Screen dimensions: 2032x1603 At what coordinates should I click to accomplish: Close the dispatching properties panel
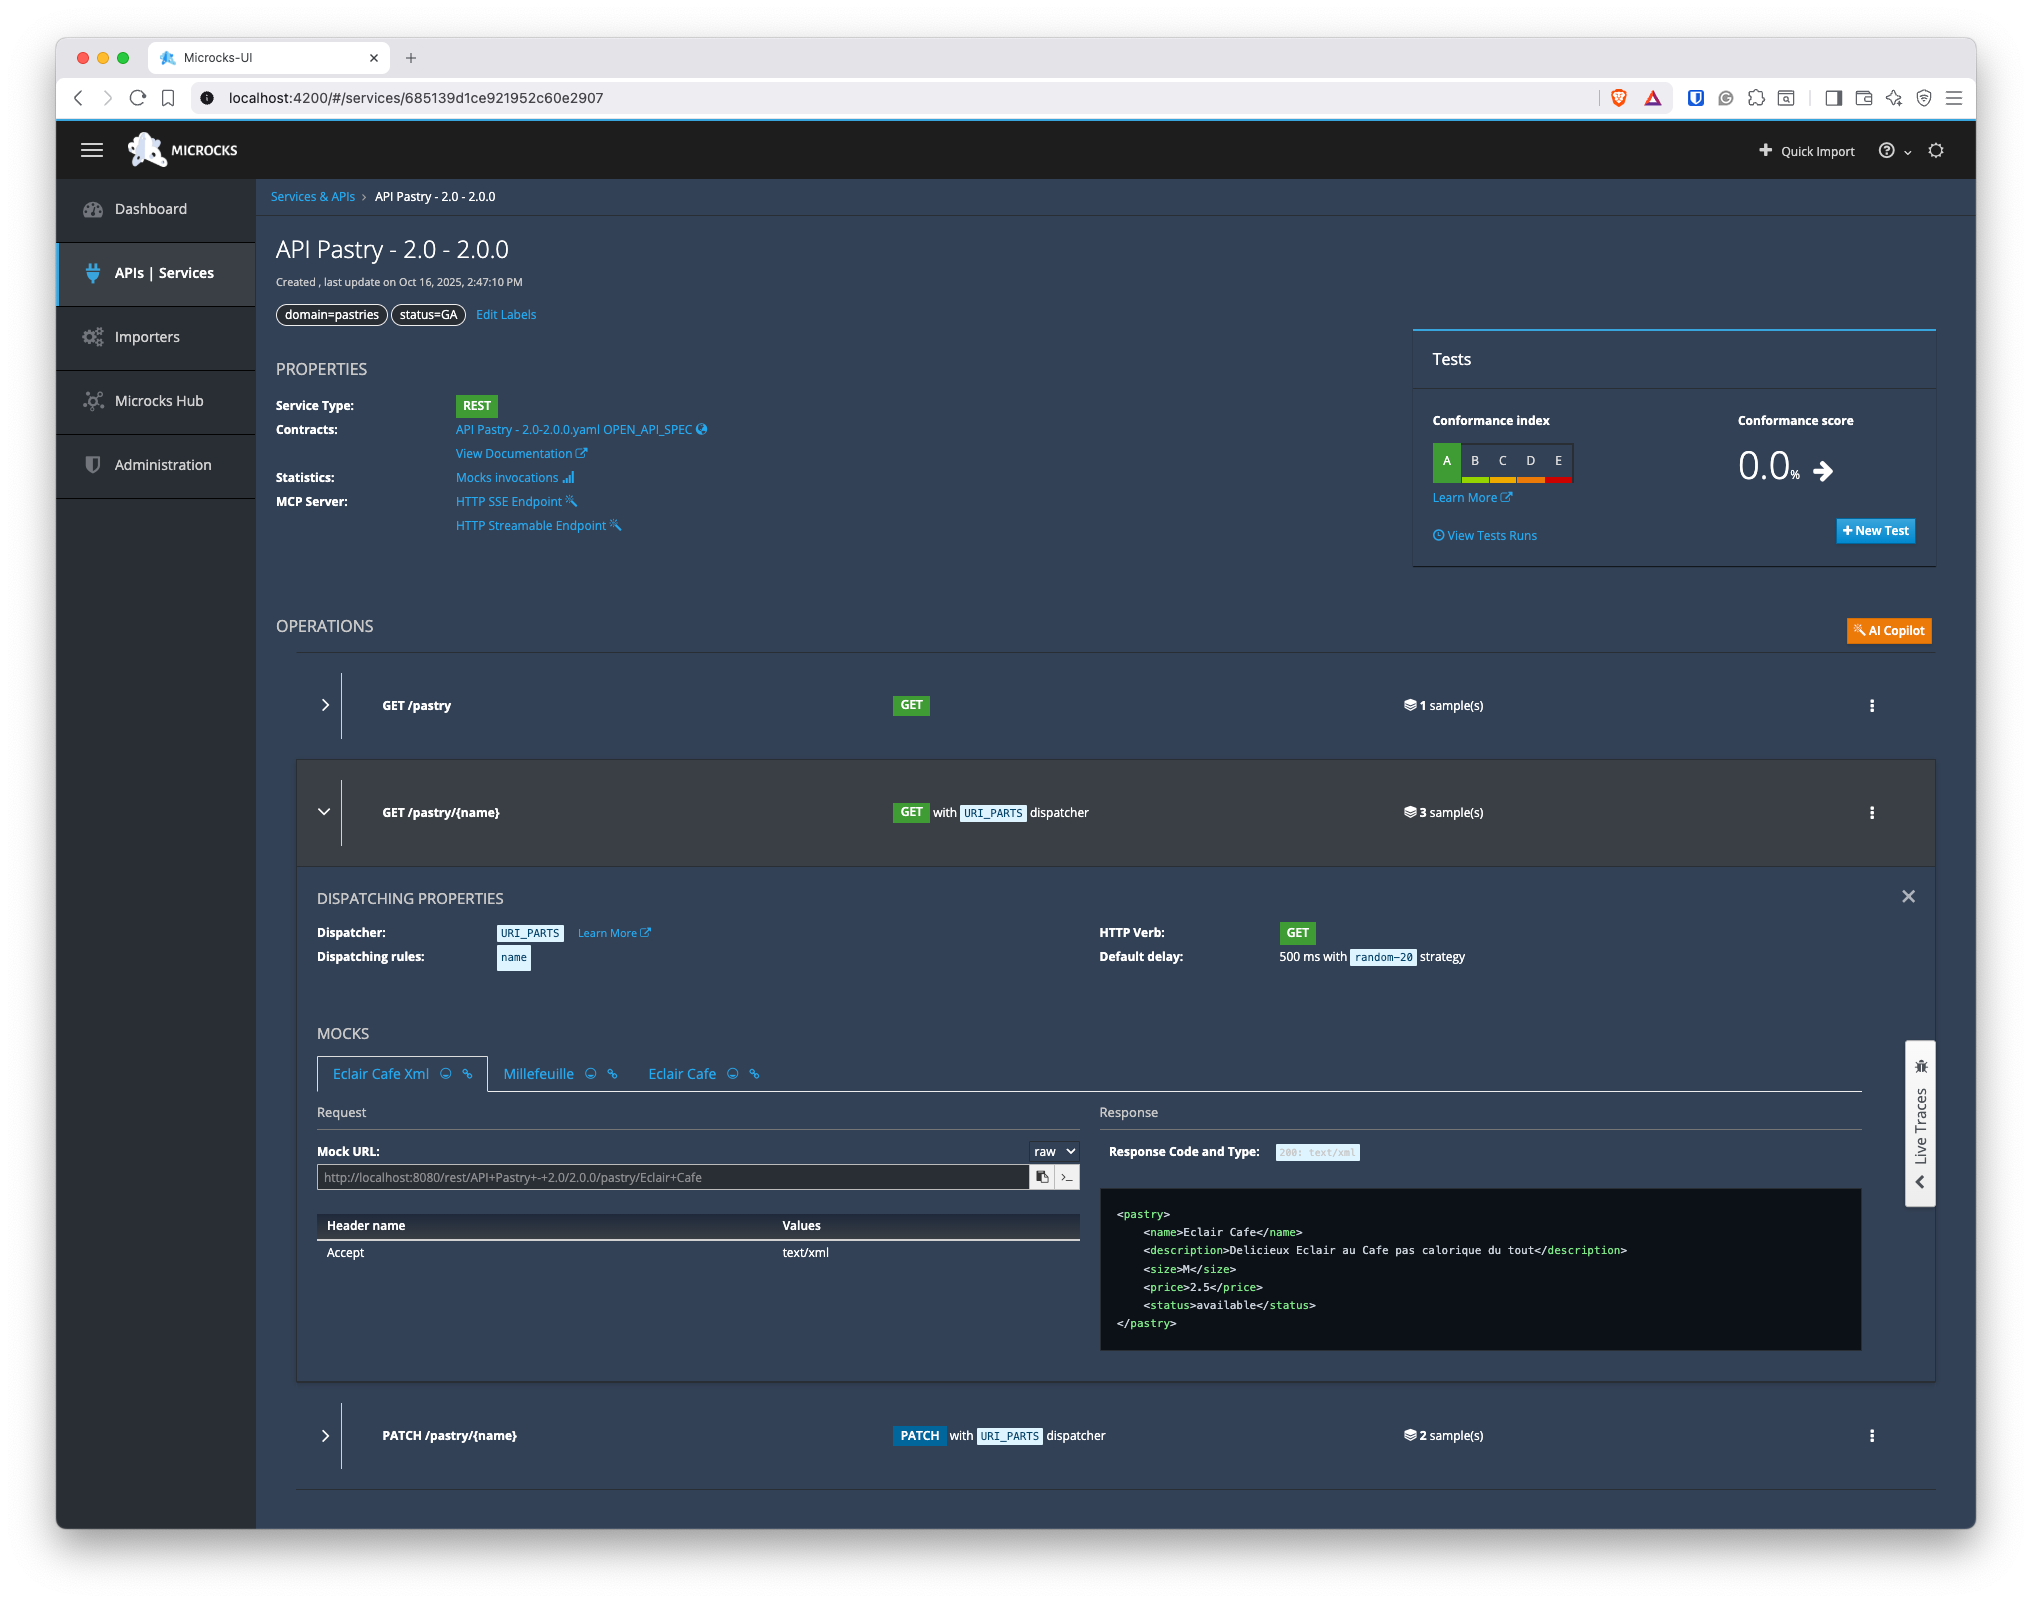coord(1908,896)
